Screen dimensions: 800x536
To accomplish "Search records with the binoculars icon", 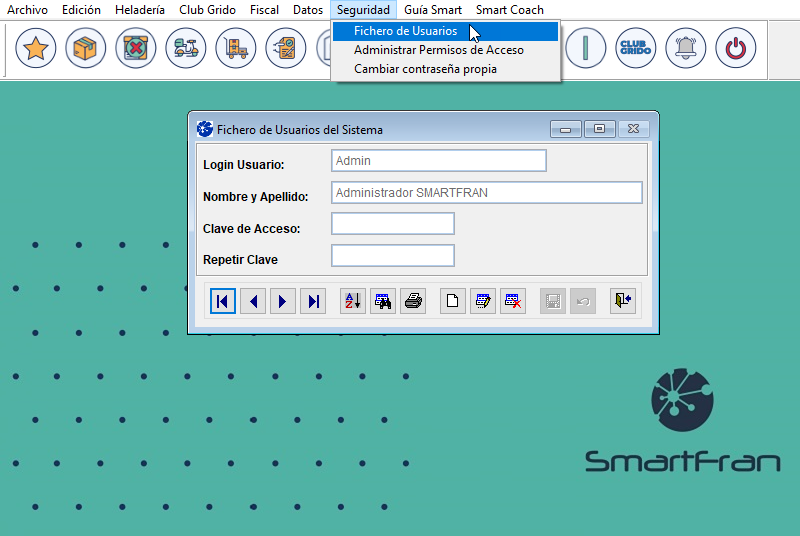I will click(x=383, y=301).
